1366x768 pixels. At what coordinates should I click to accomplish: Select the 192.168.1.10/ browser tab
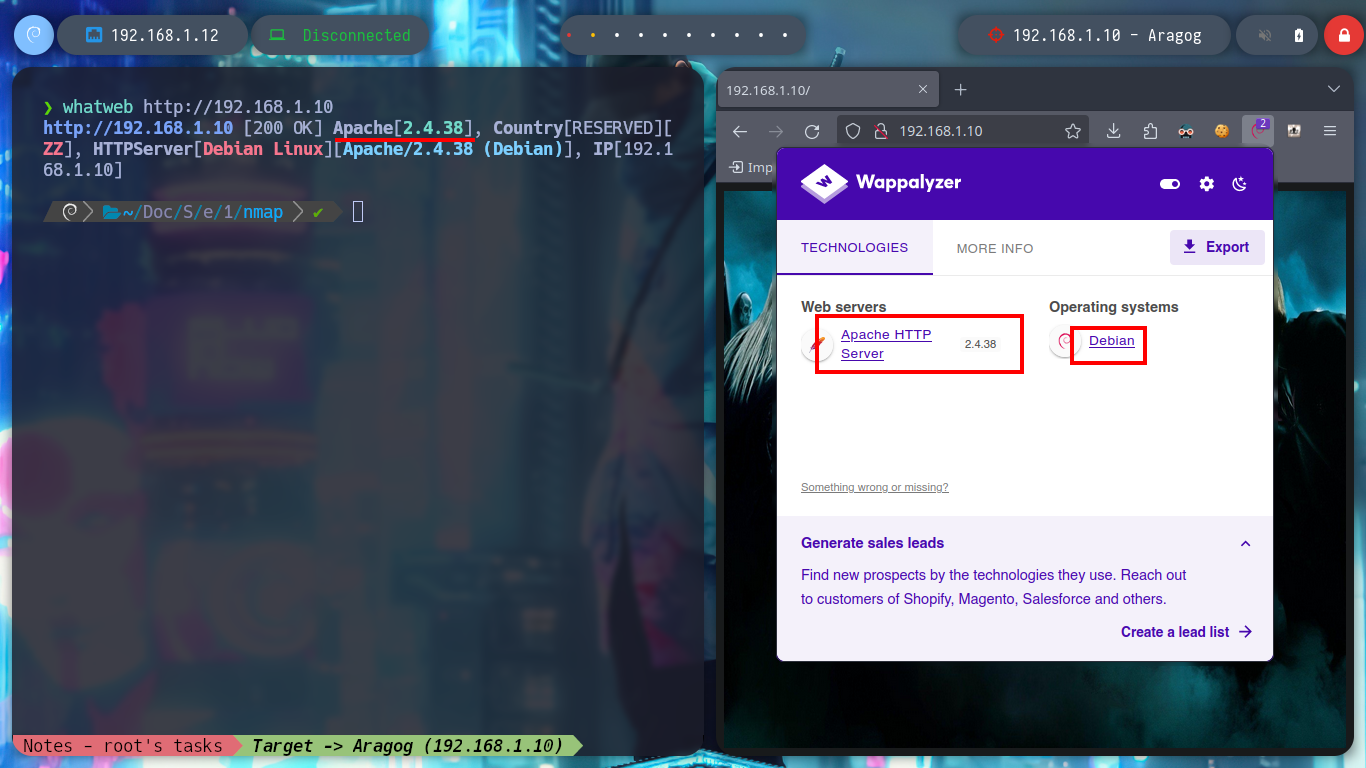coord(827,90)
